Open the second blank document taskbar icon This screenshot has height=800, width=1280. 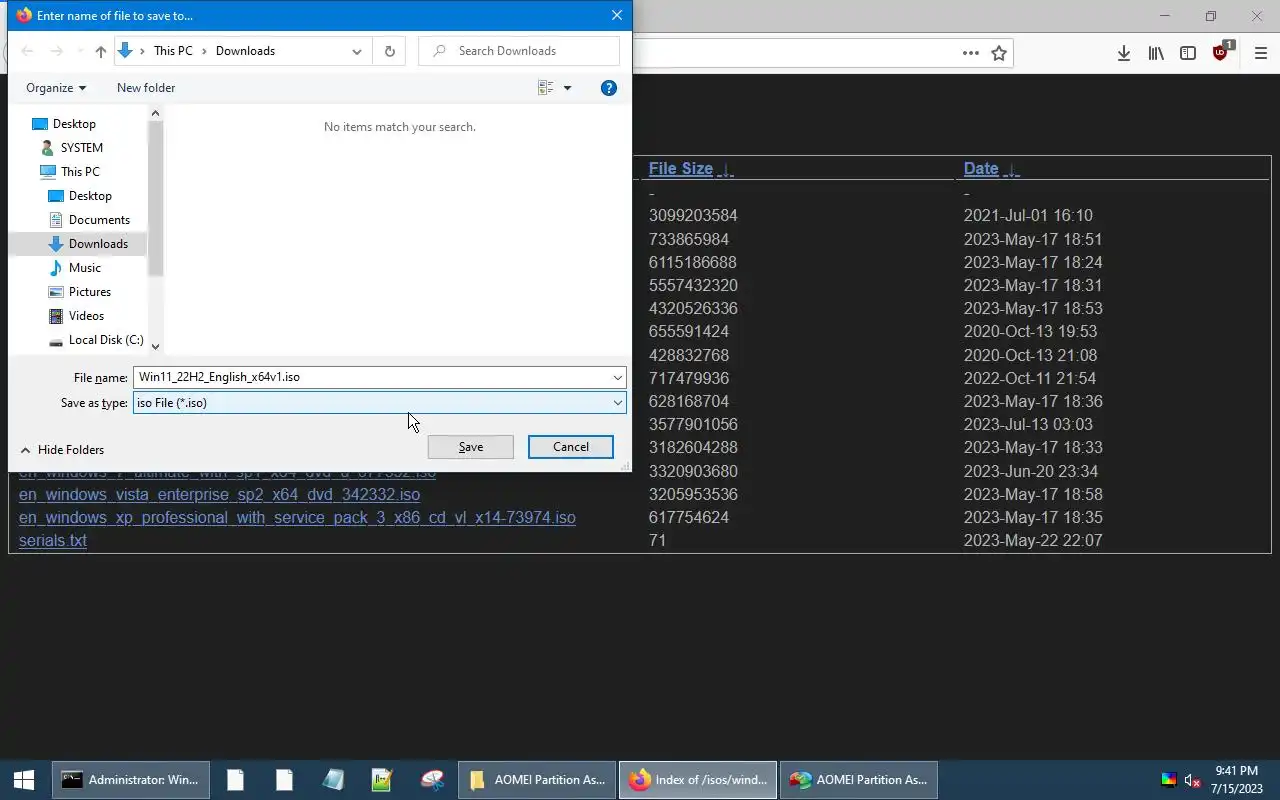pos(284,780)
